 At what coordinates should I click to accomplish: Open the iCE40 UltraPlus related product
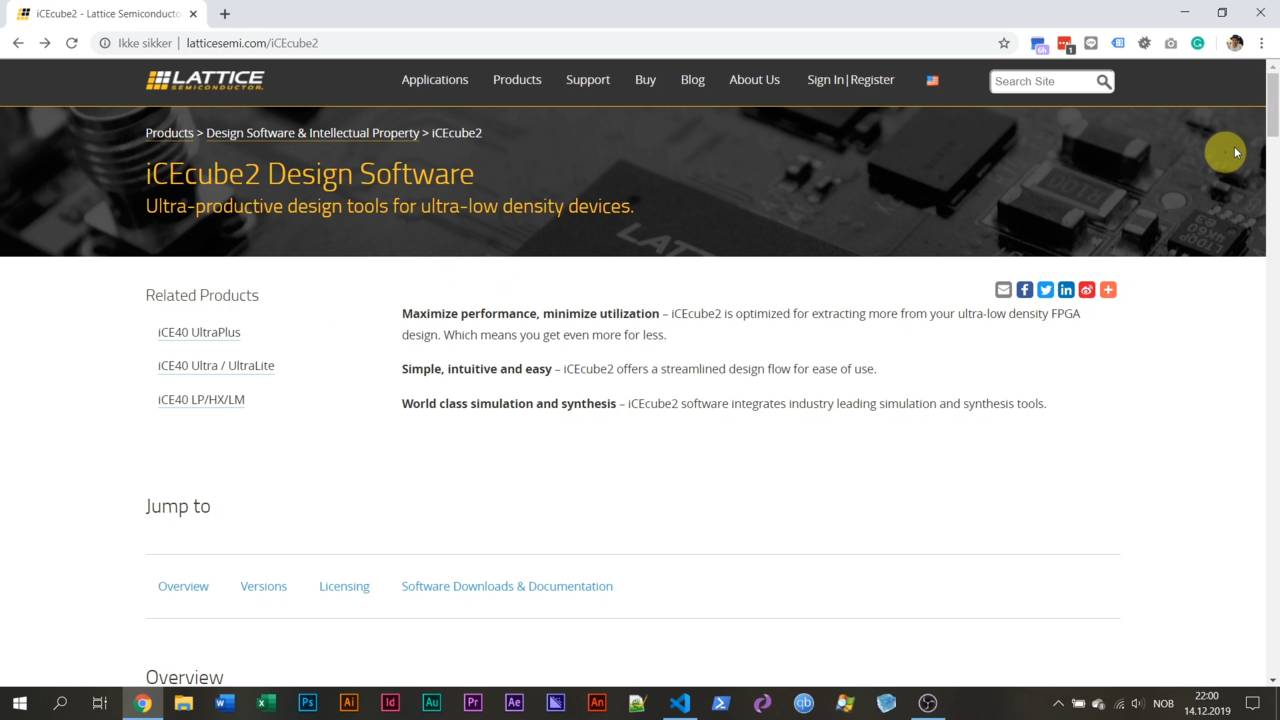click(199, 332)
